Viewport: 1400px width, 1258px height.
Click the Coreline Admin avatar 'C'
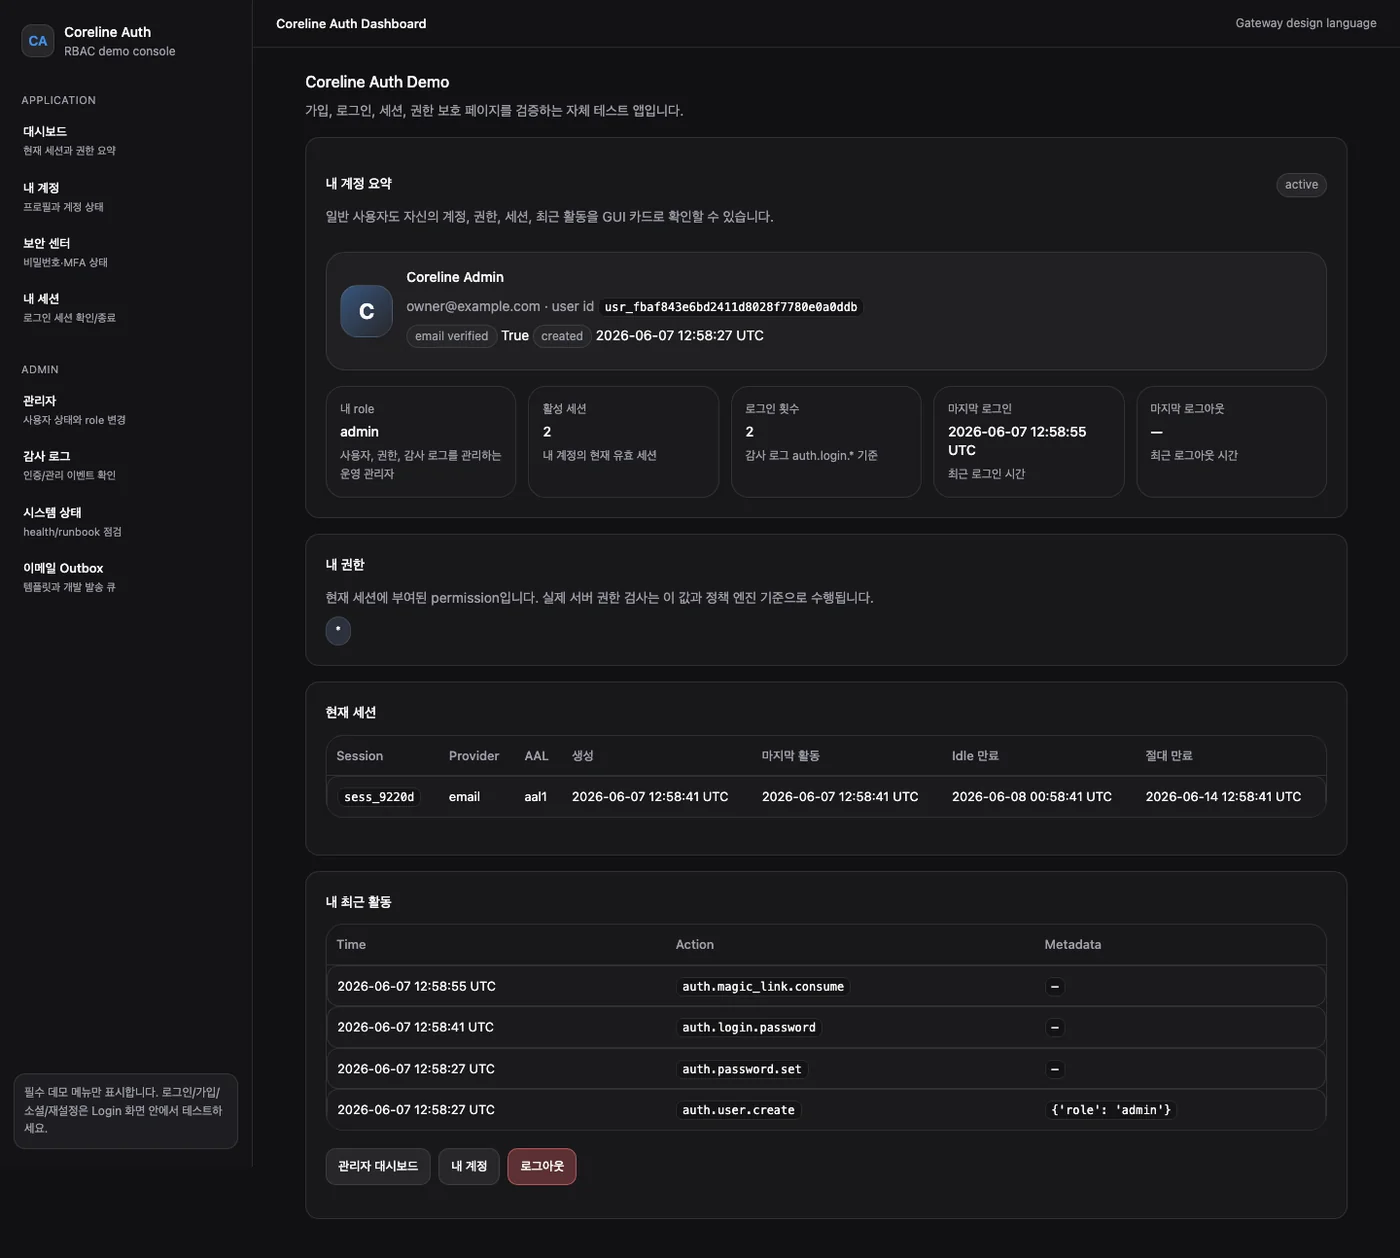[x=366, y=311]
